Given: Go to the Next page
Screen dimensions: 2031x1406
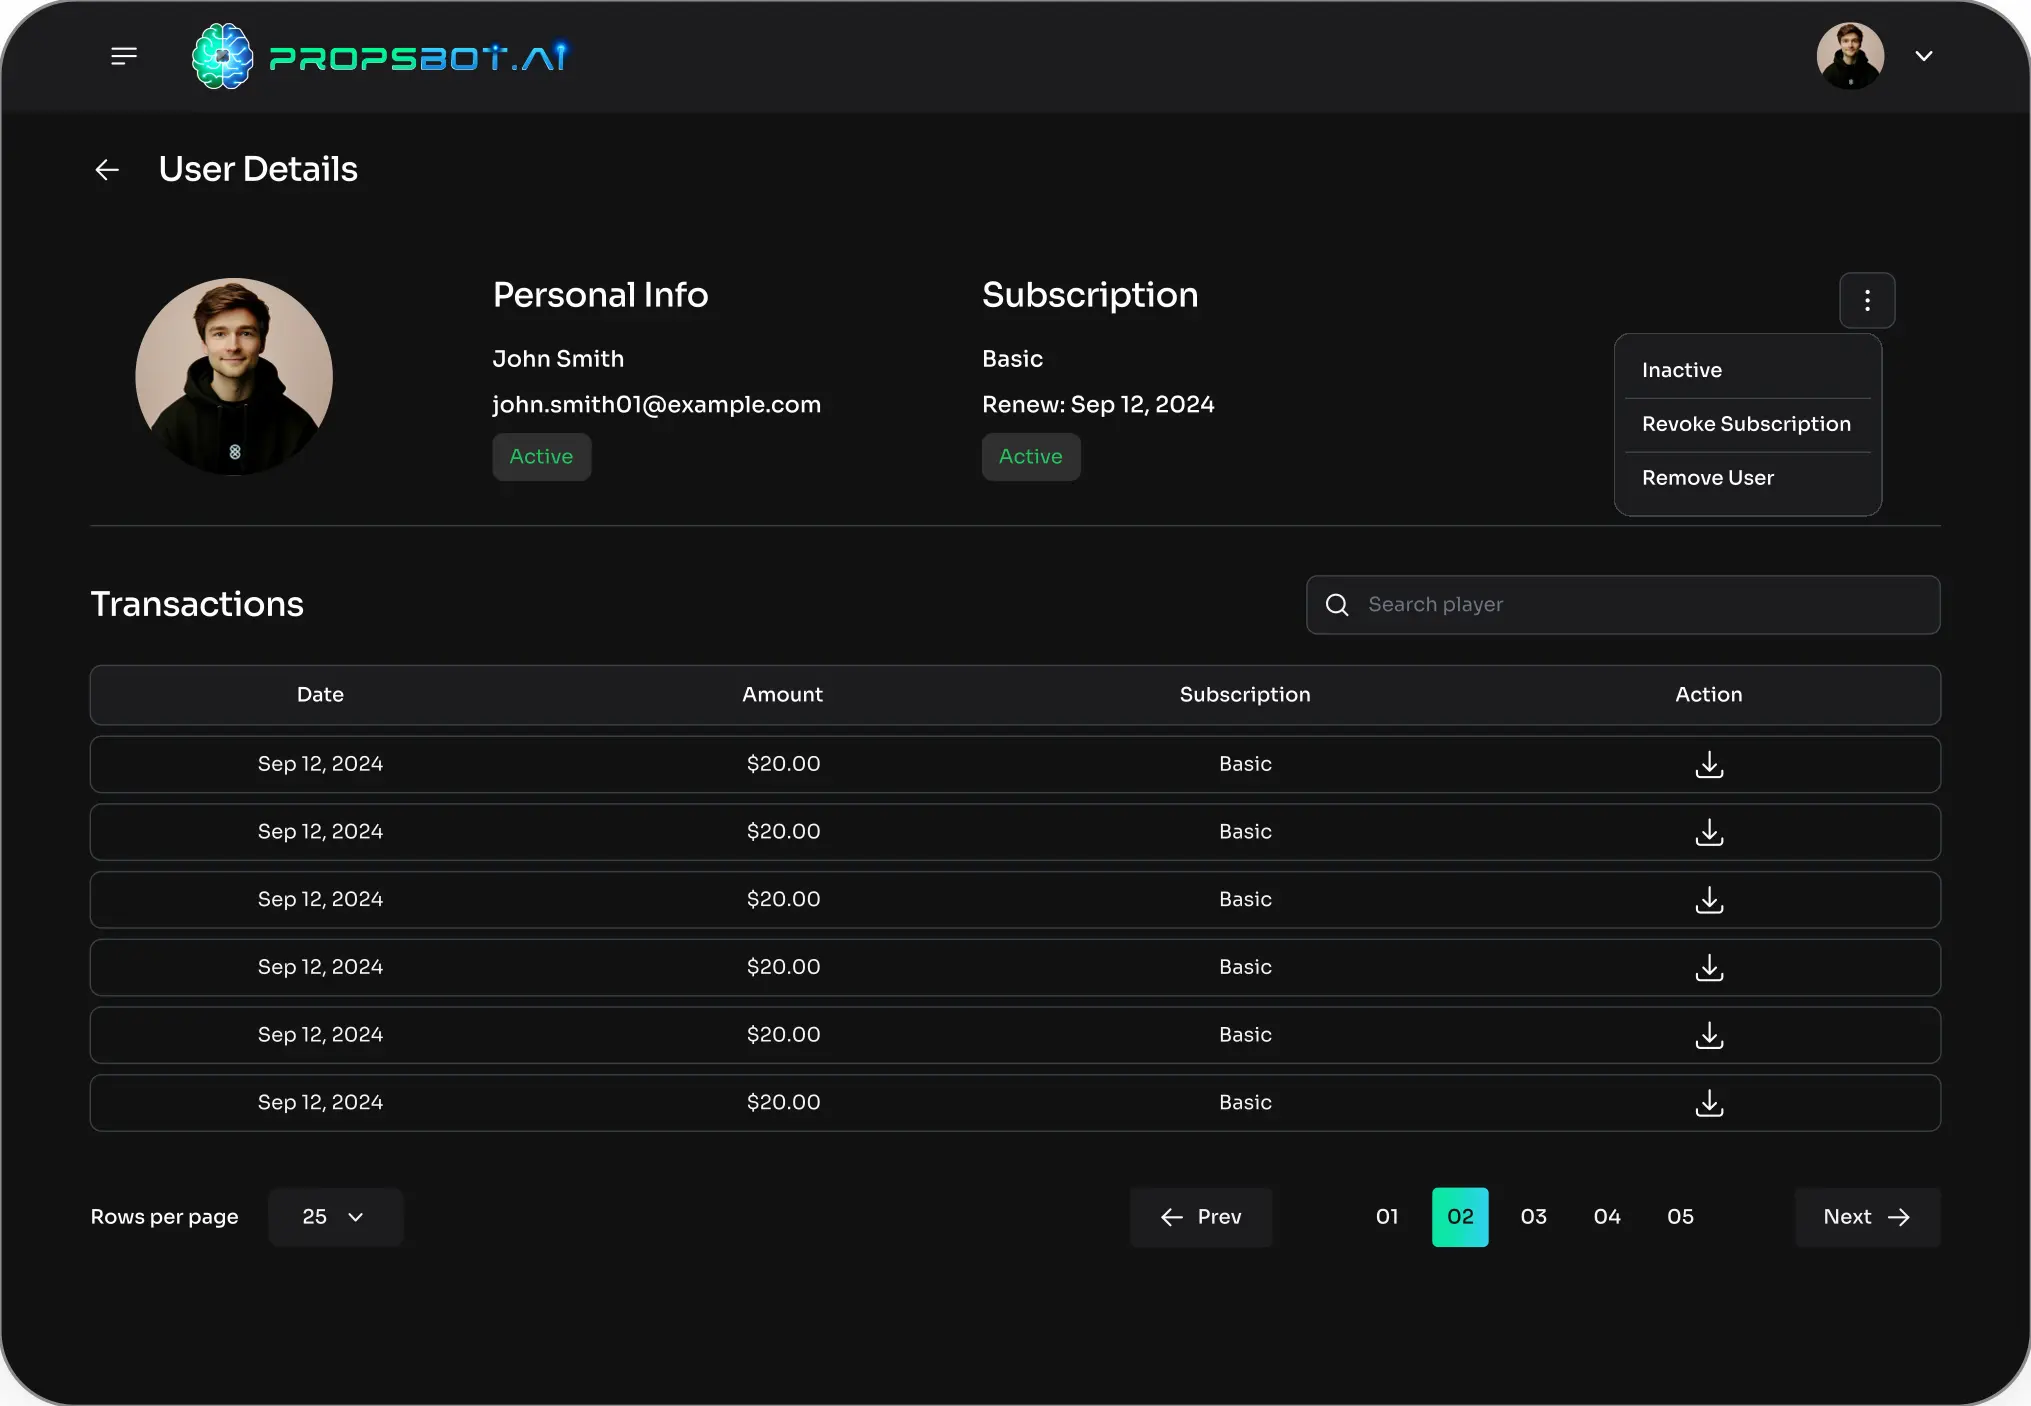Looking at the screenshot, I should coord(1867,1217).
